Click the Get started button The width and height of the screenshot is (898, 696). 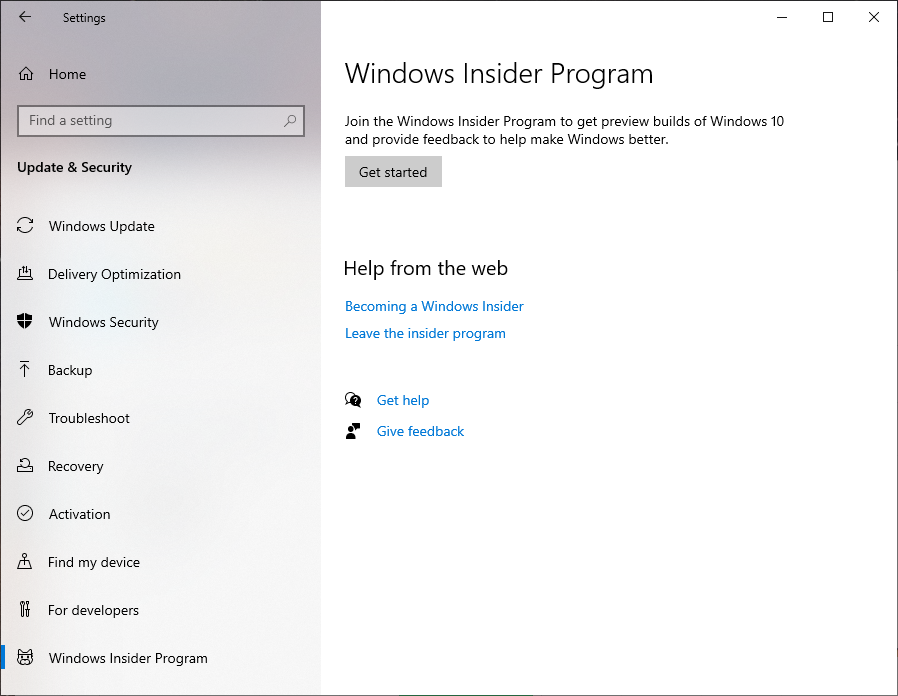(393, 171)
